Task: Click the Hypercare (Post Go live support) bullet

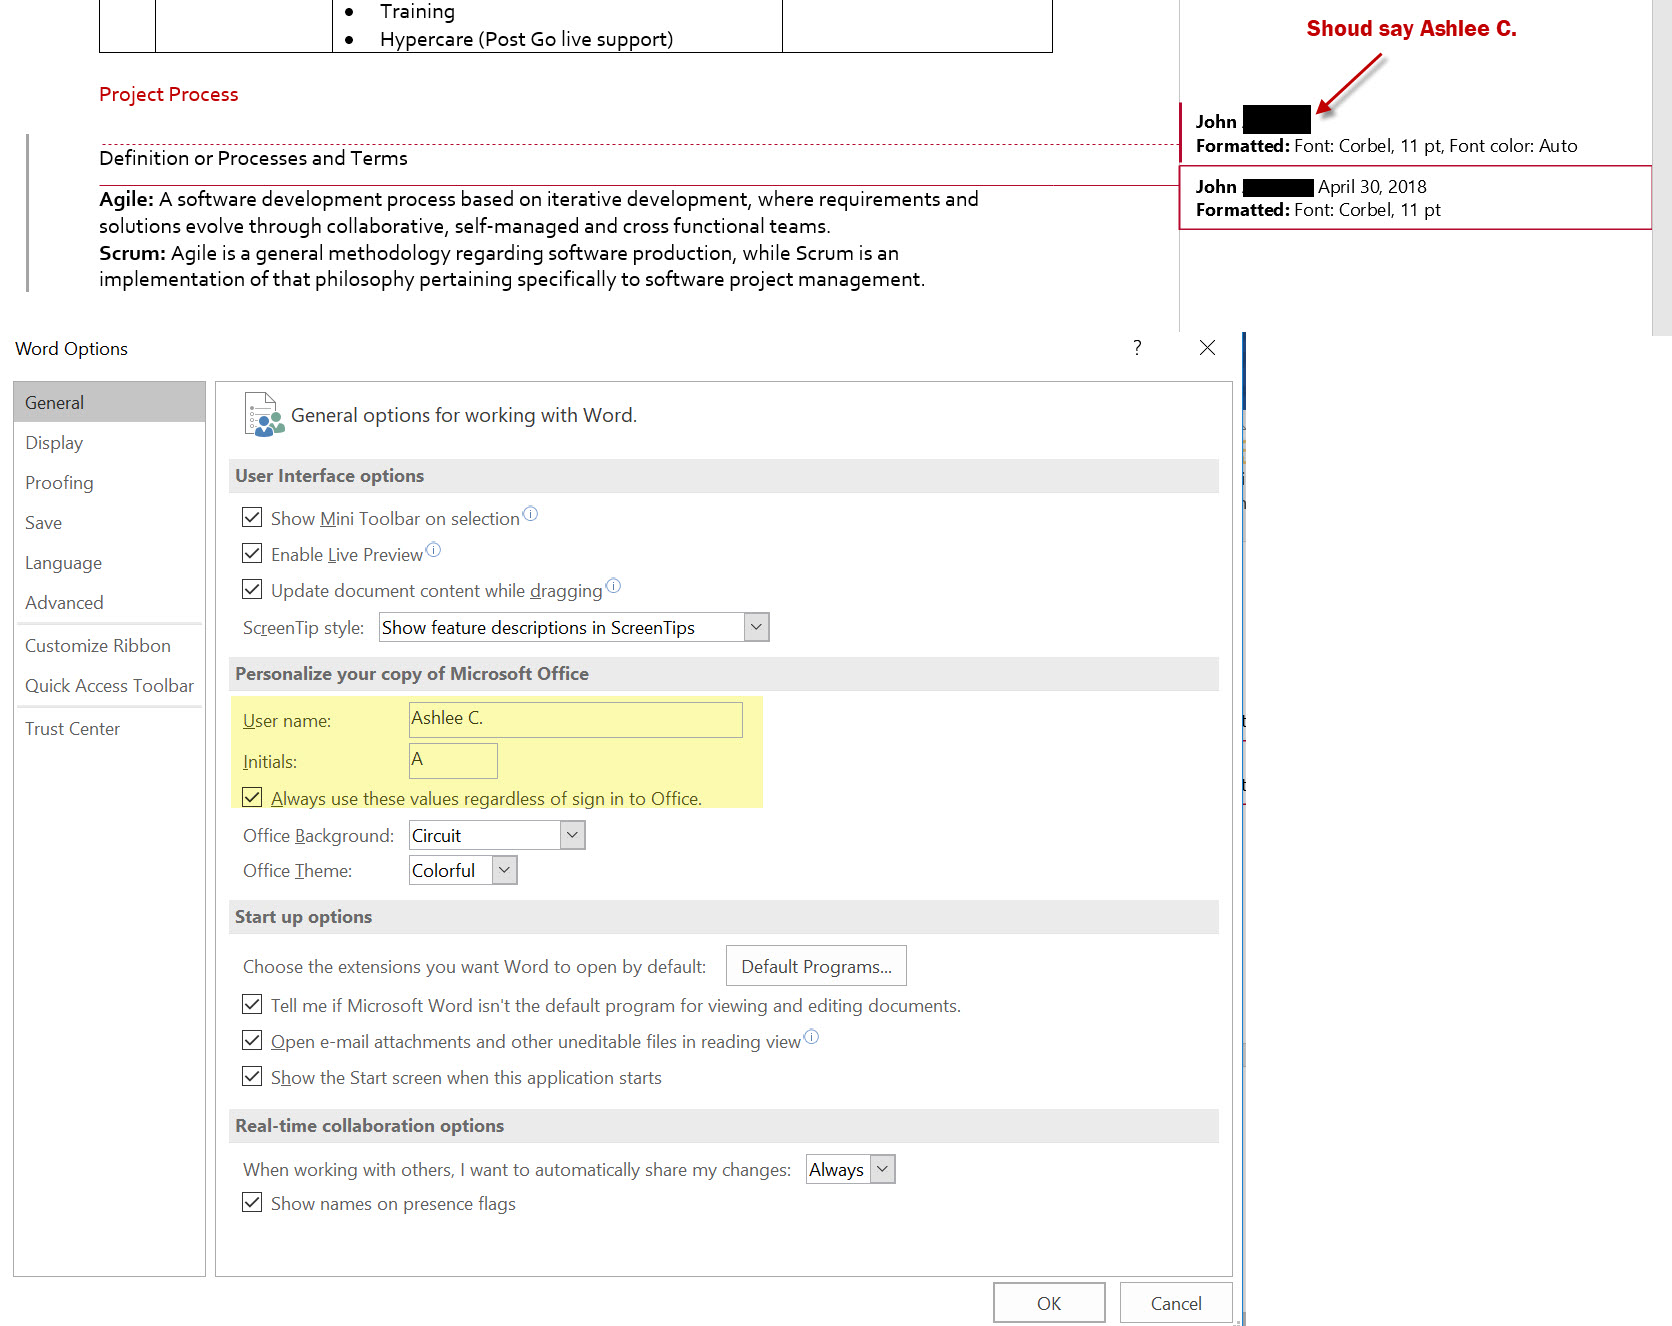Action: (526, 39)
